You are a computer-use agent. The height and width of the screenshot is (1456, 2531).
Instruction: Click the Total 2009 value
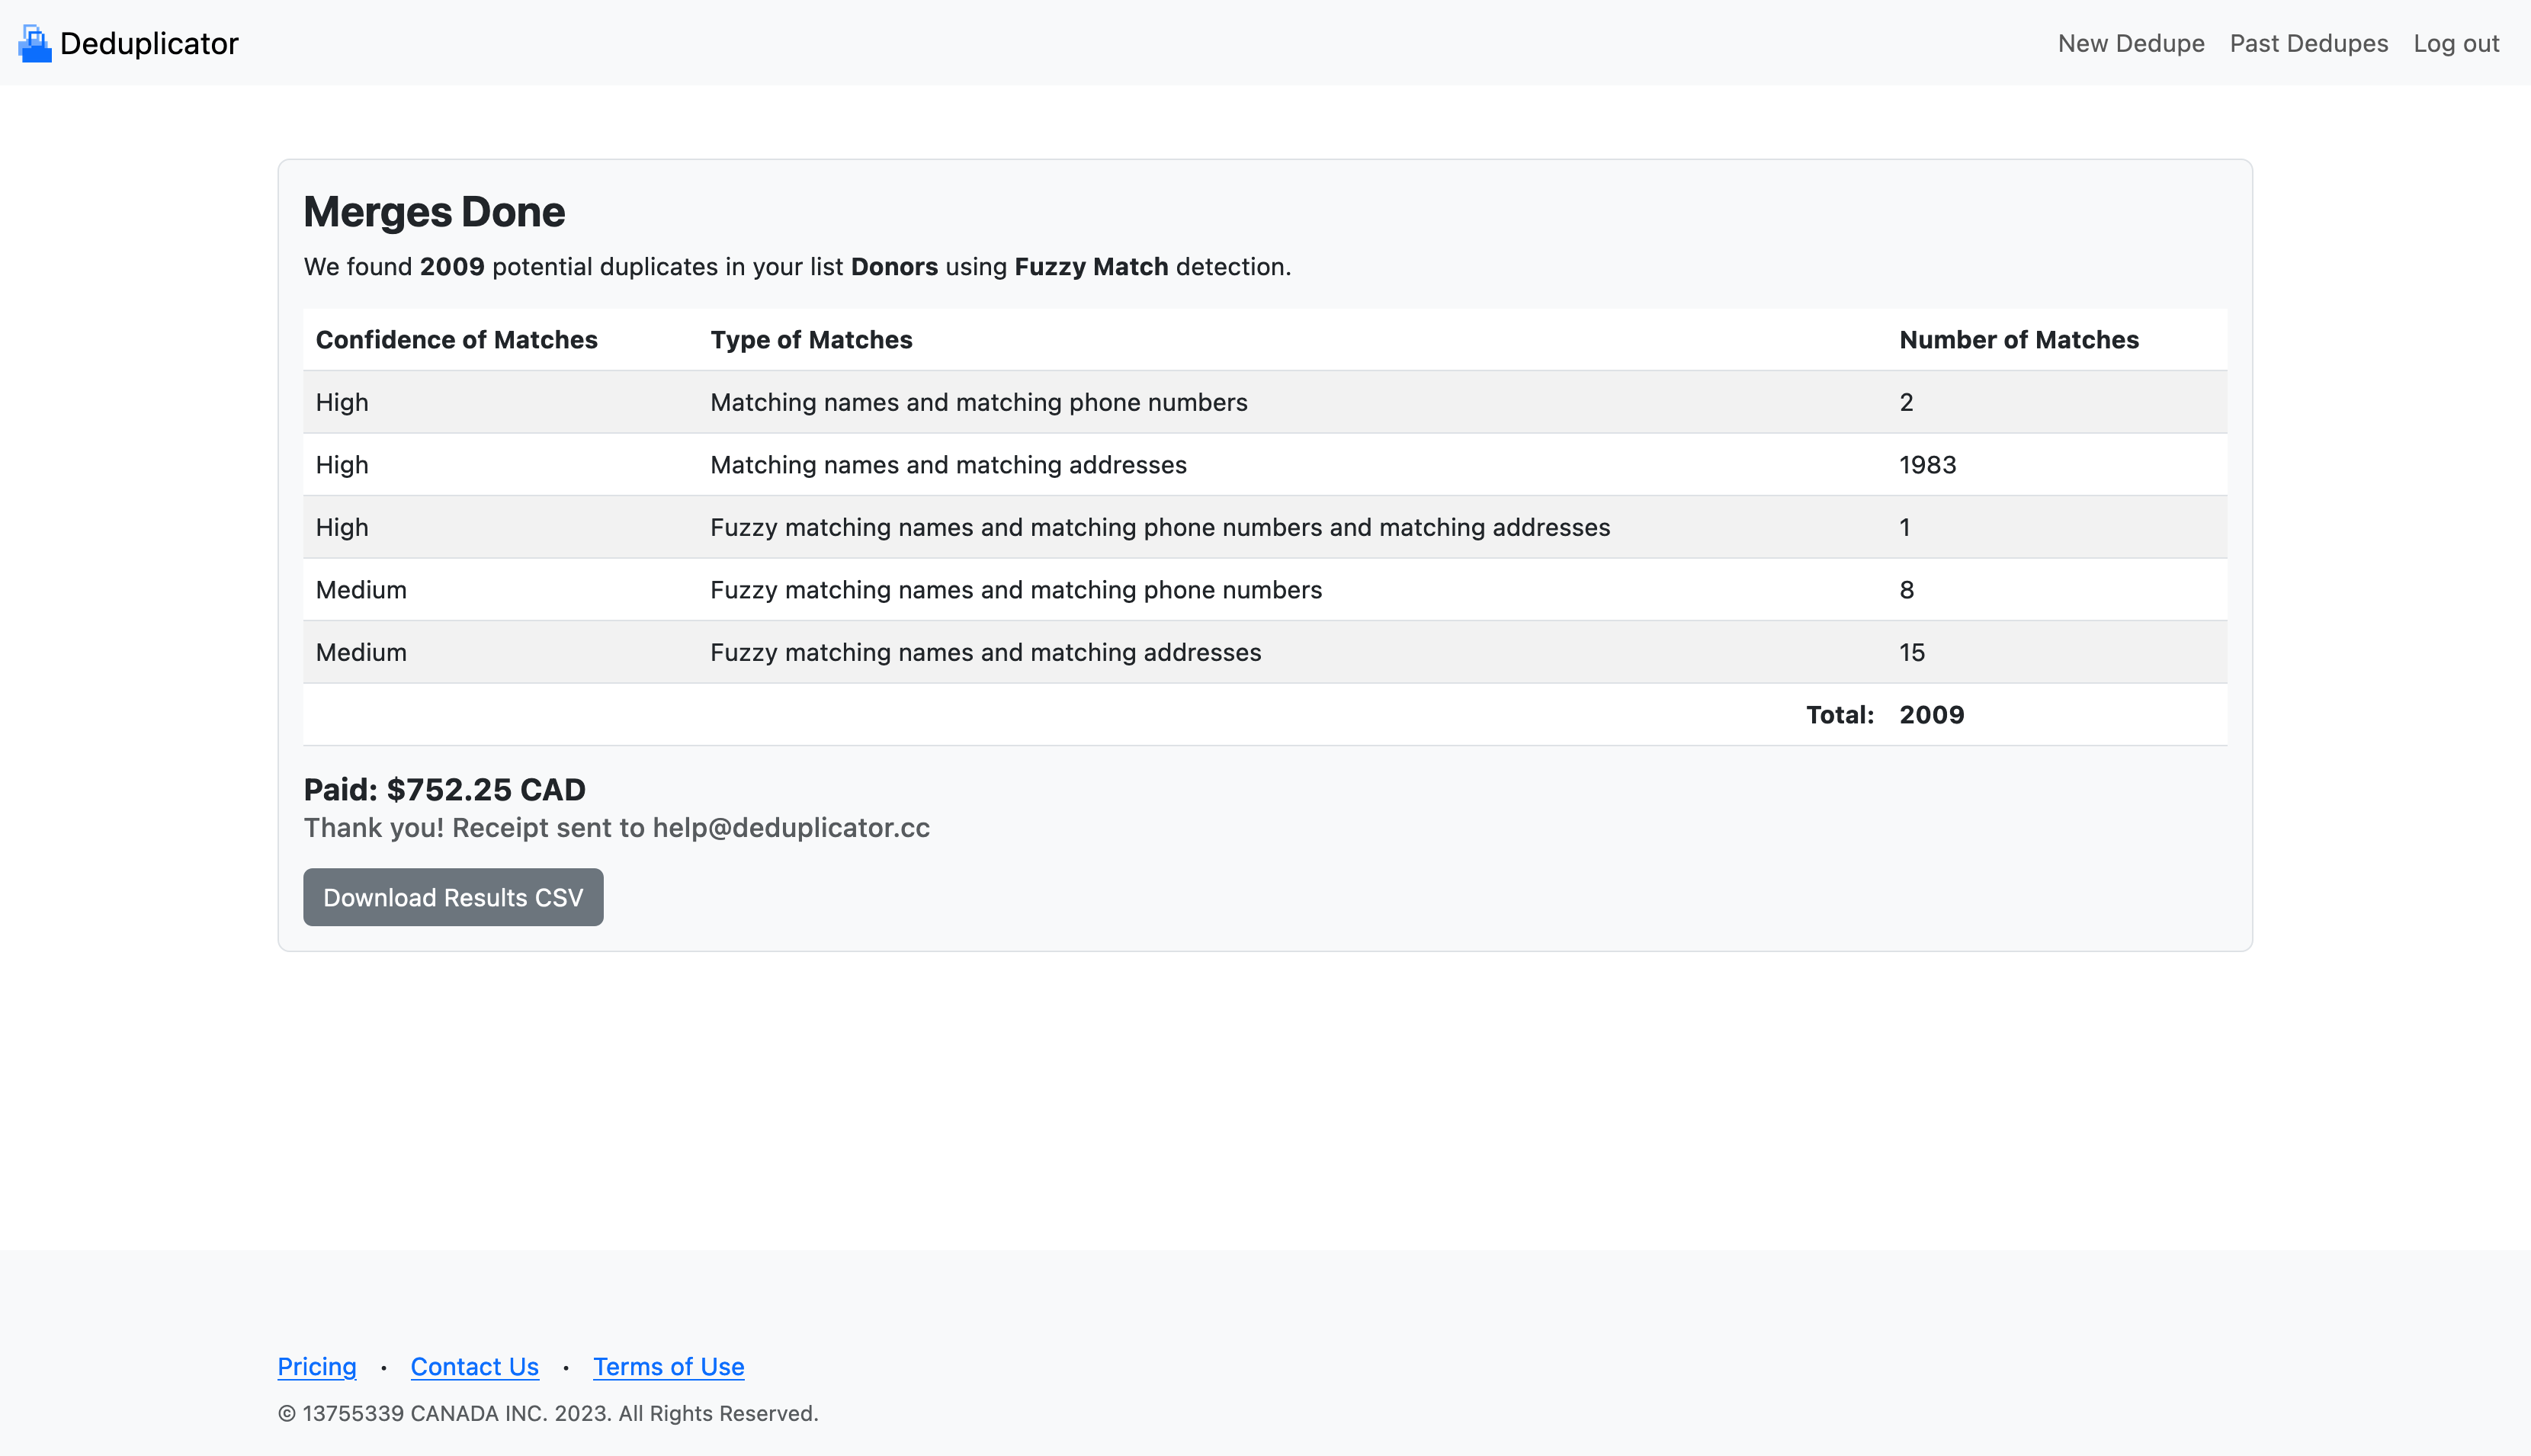pyautogui.click(x=1931, y=715)
